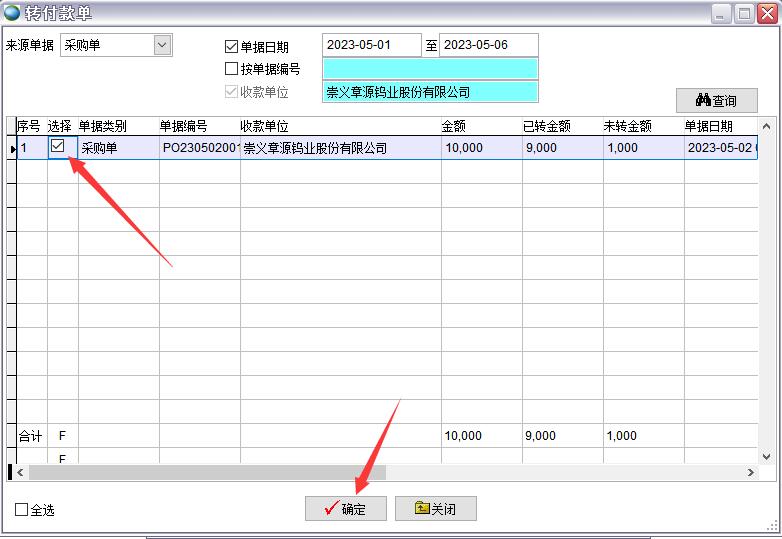Screen dimensions: 782x539
Task: Click the 关闭 folder icon button
Action: click(435, 509)
